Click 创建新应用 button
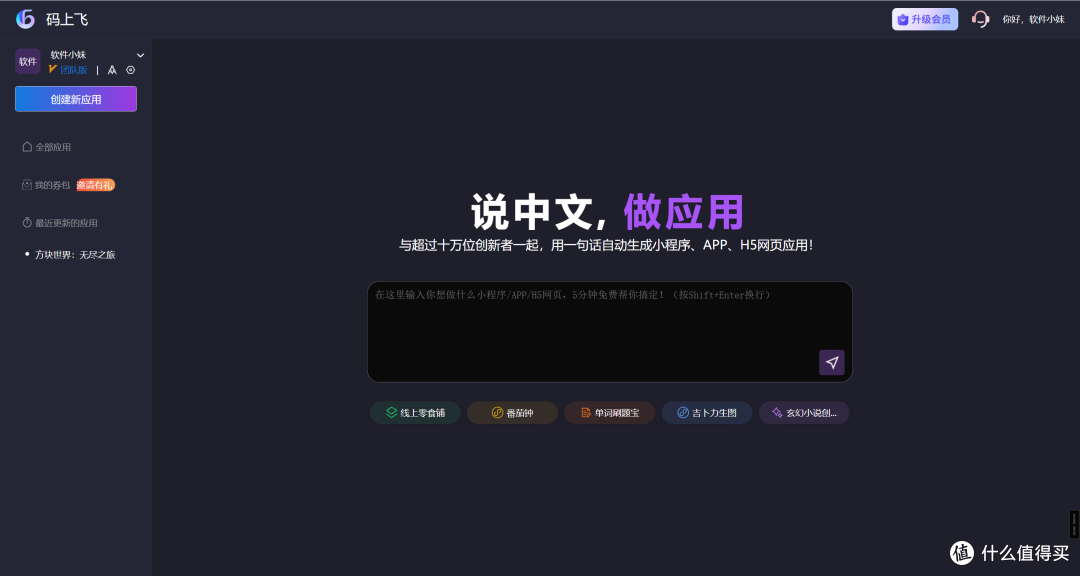1080x576 pixels. [76, 99]
